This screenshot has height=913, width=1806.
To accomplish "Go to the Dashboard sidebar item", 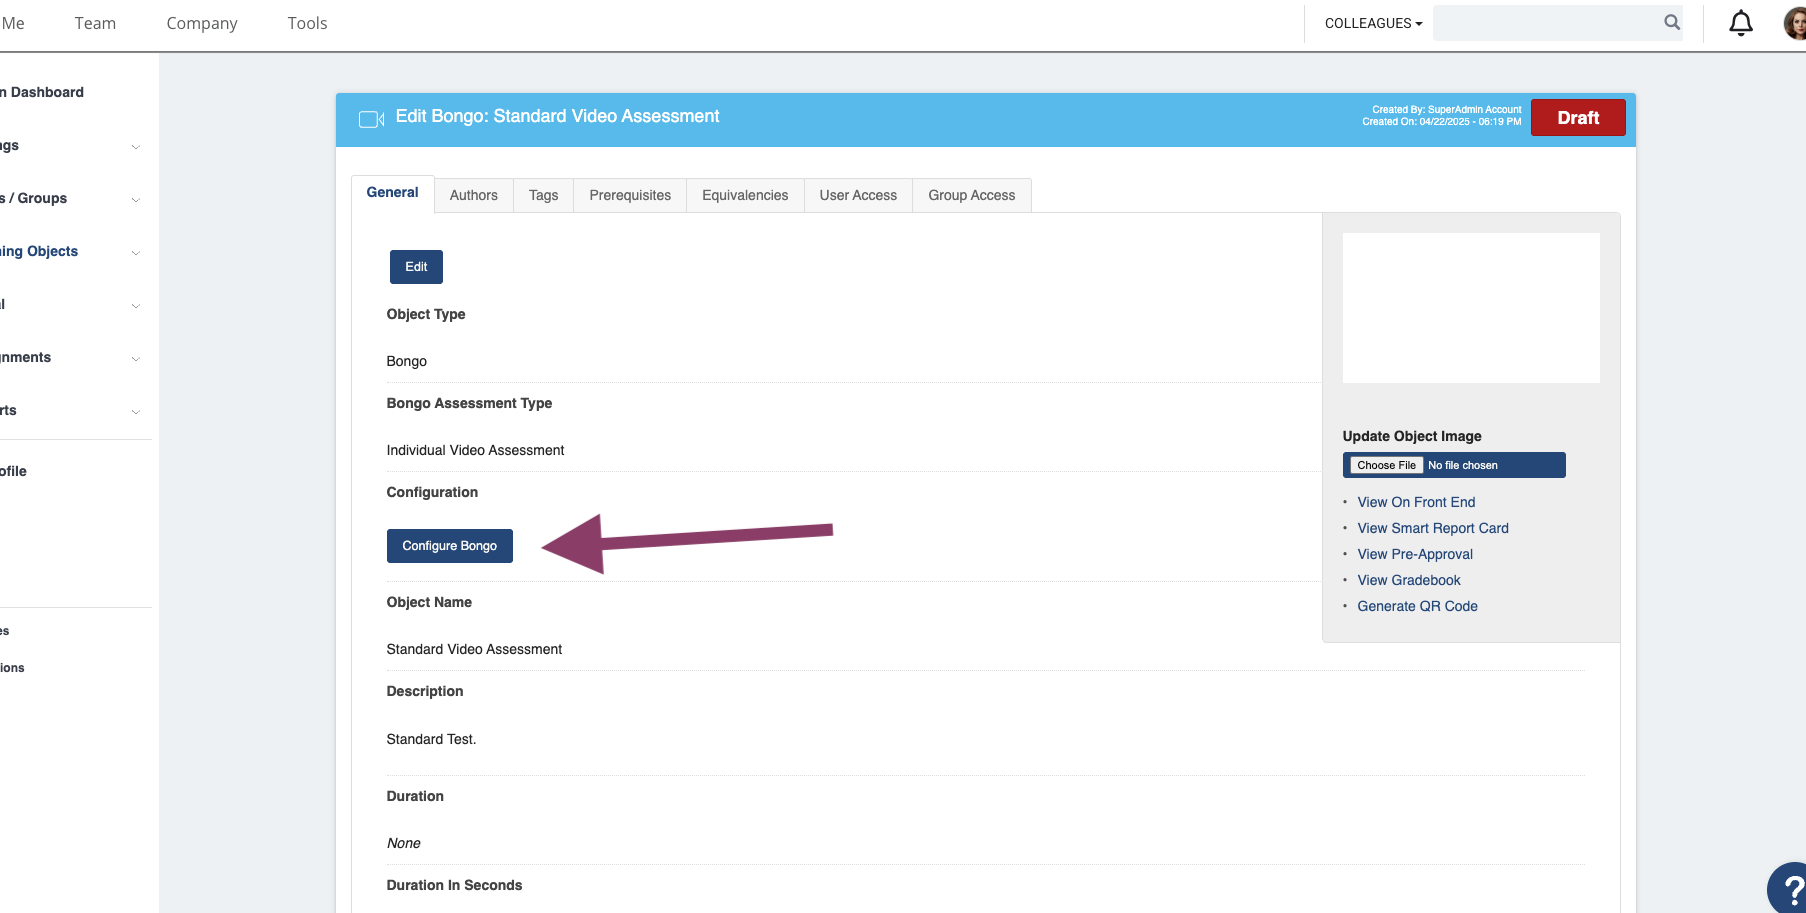I will [43, 92].
